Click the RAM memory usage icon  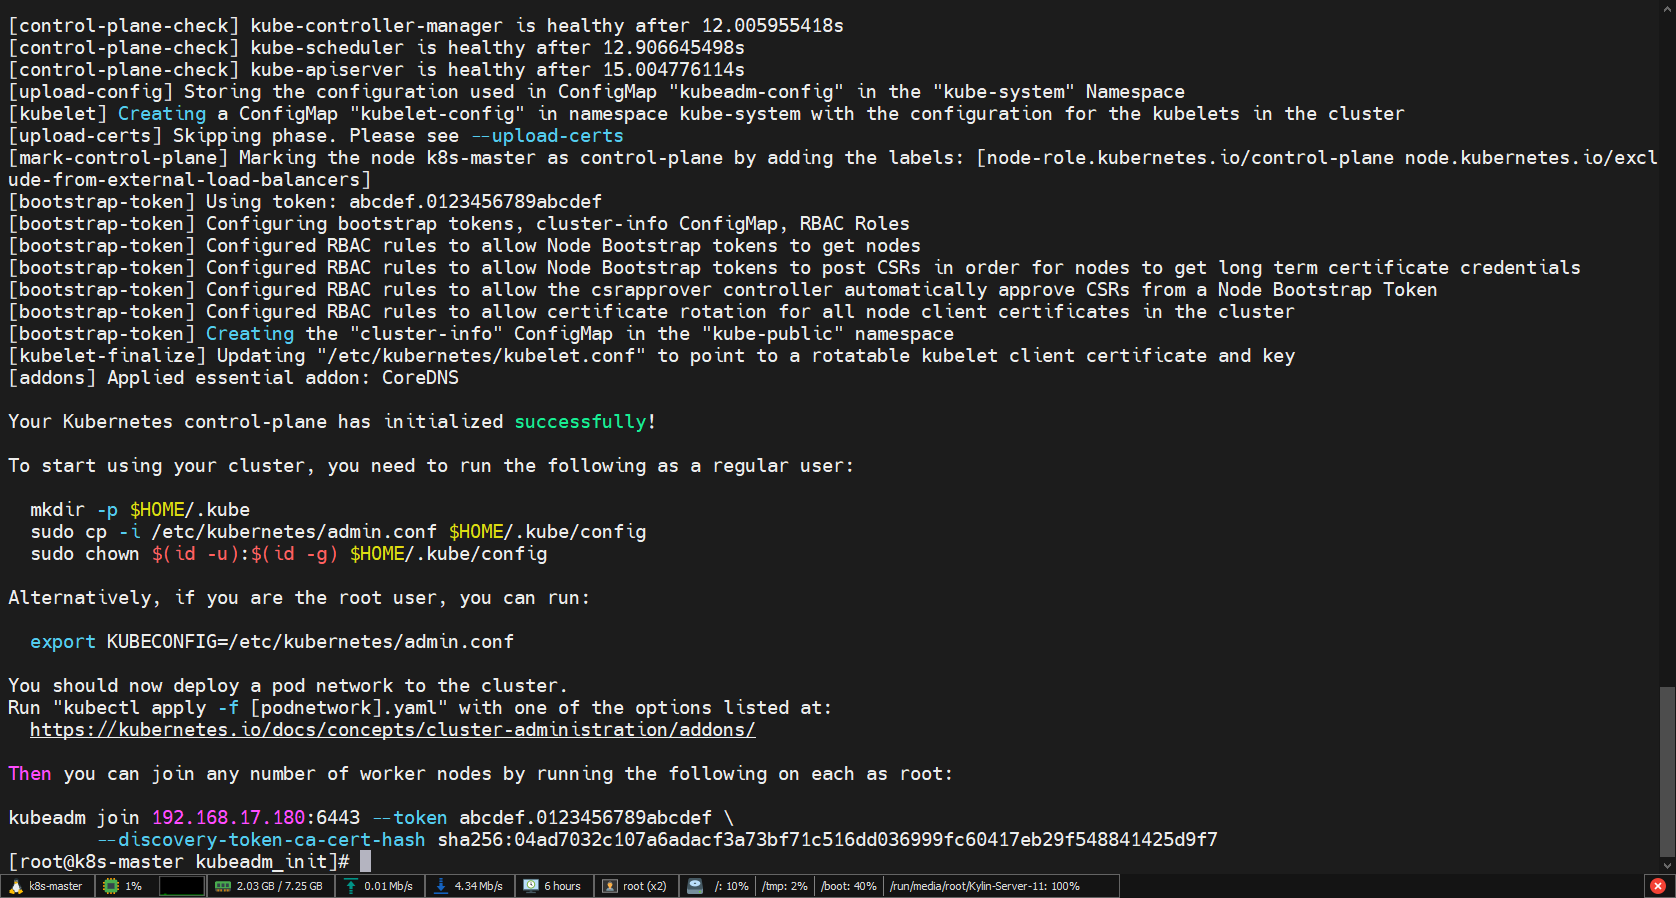point(223,886)
